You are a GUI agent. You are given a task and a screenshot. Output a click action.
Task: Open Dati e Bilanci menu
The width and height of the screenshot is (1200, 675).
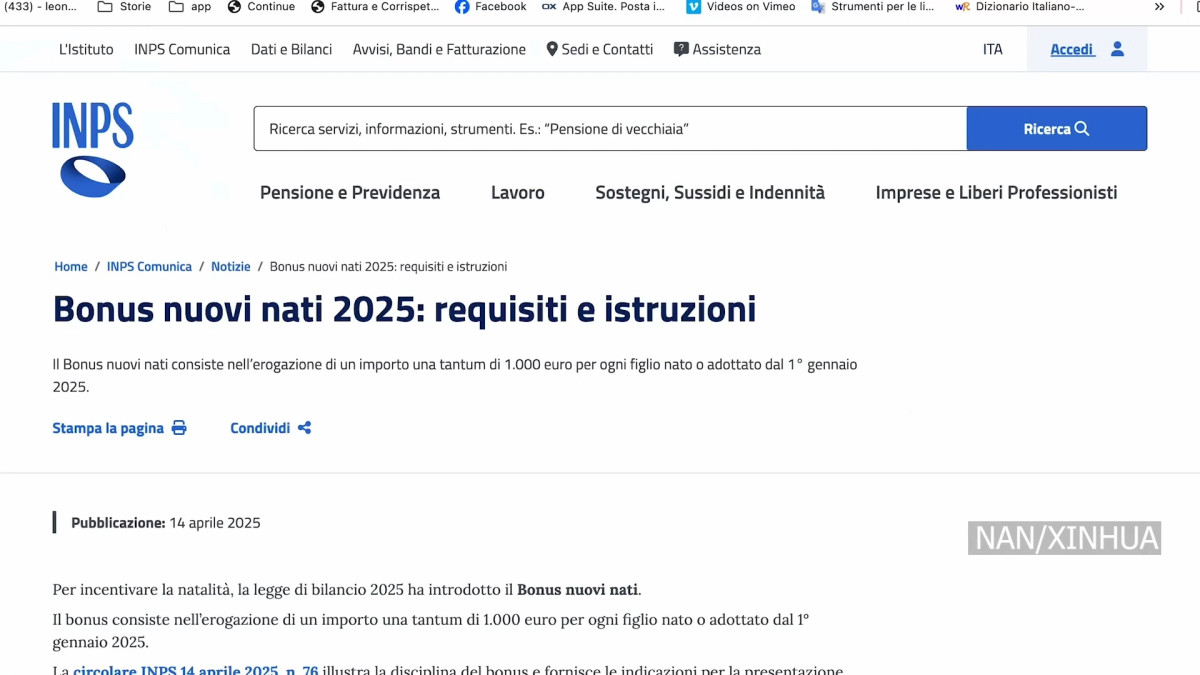tap(291, 49)
